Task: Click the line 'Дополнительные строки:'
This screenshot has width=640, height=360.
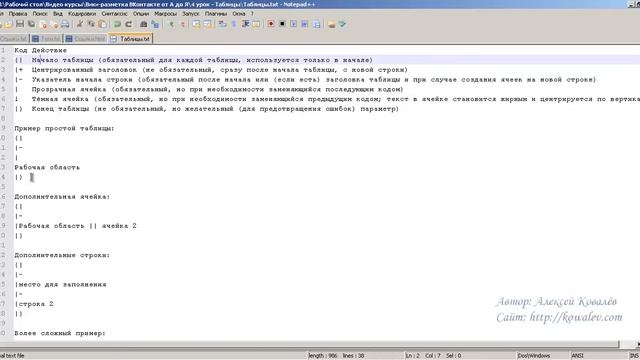Action: click(x=62, y=255)
